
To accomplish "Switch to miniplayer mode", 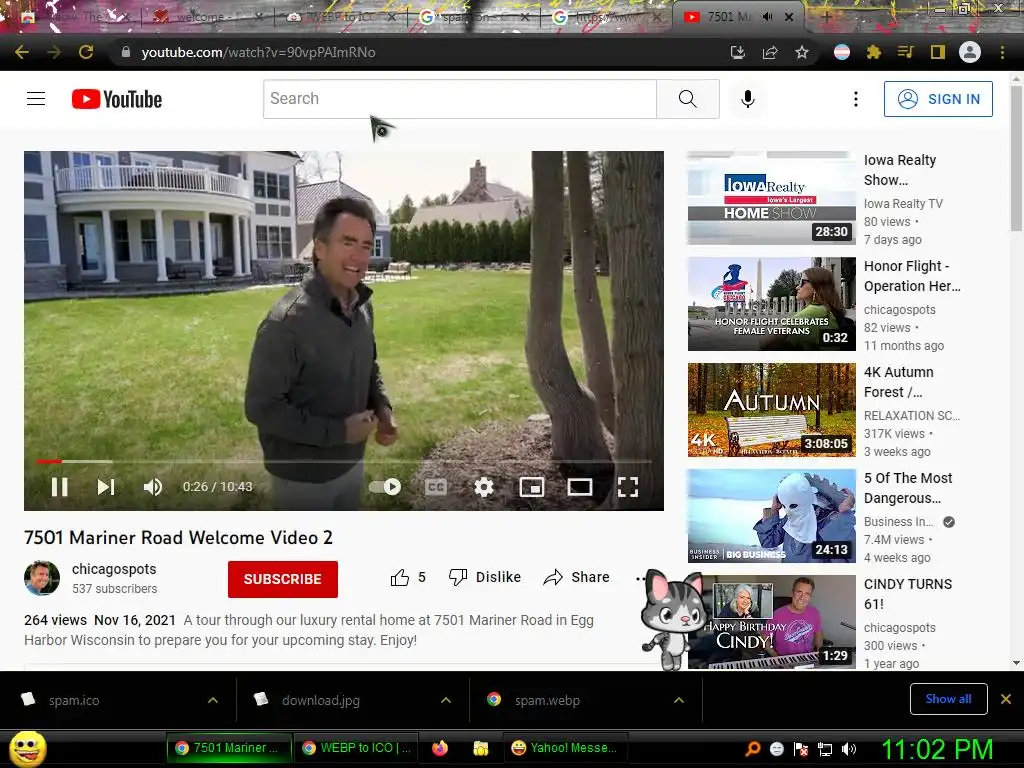I will (x=532, y=487).
